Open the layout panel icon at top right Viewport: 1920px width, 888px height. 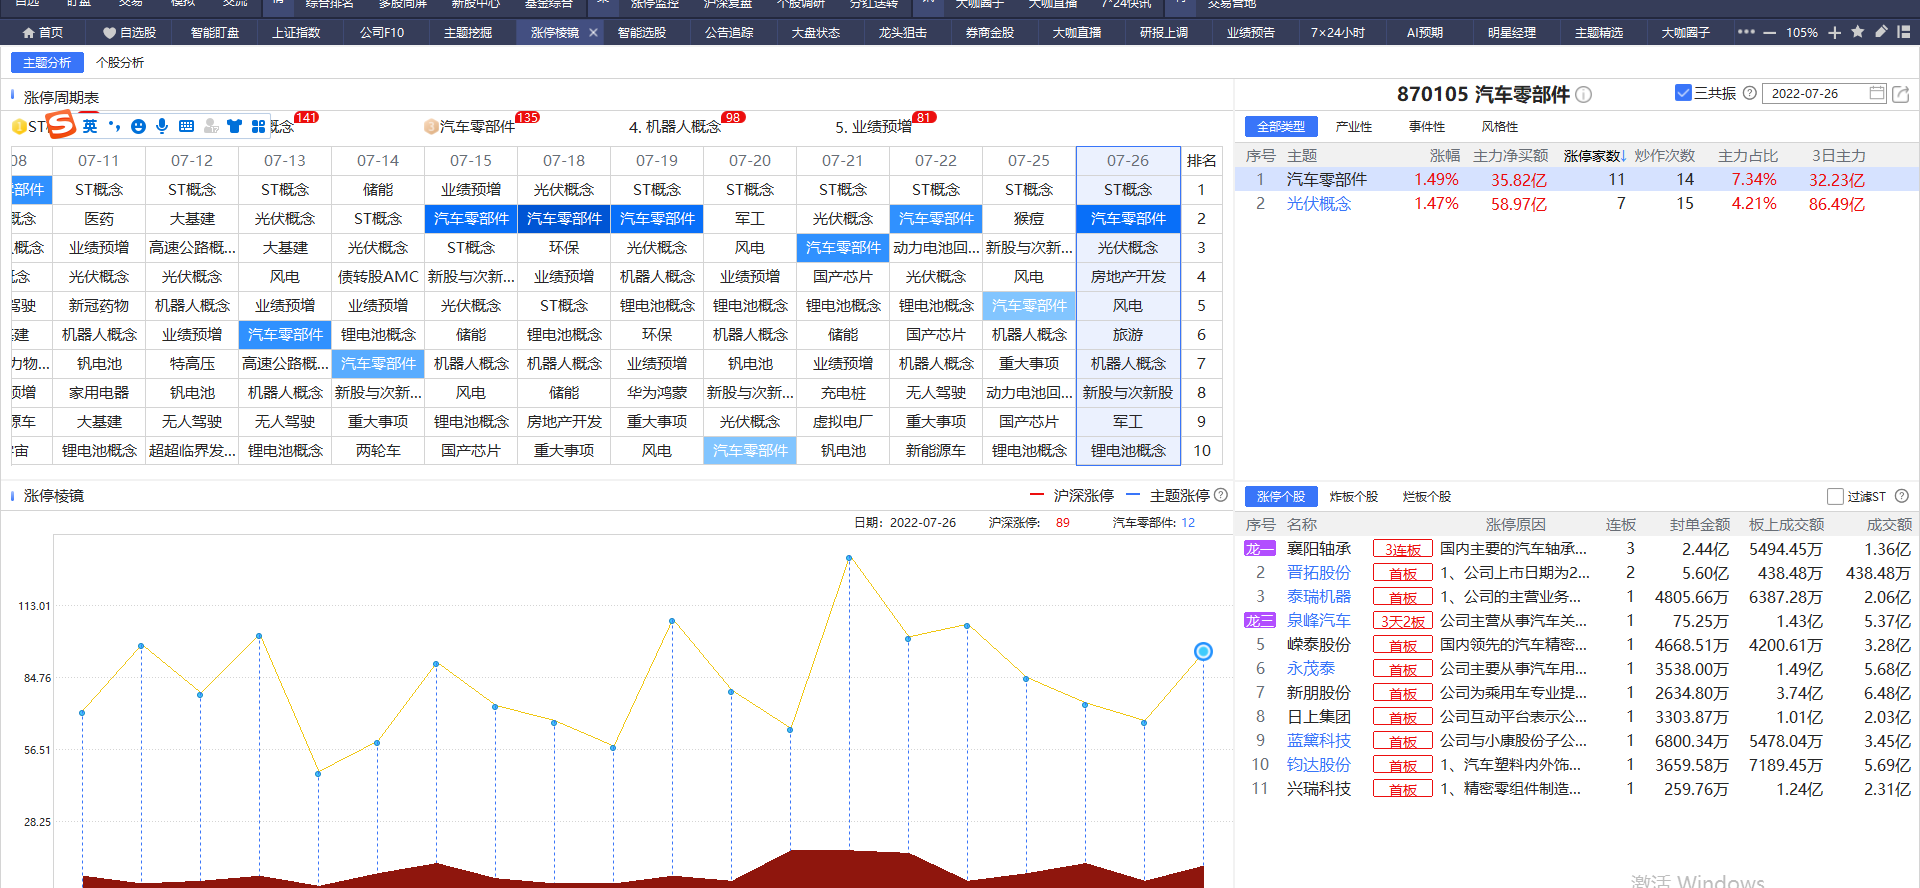pyautogui.click(x=1903, y=32)
